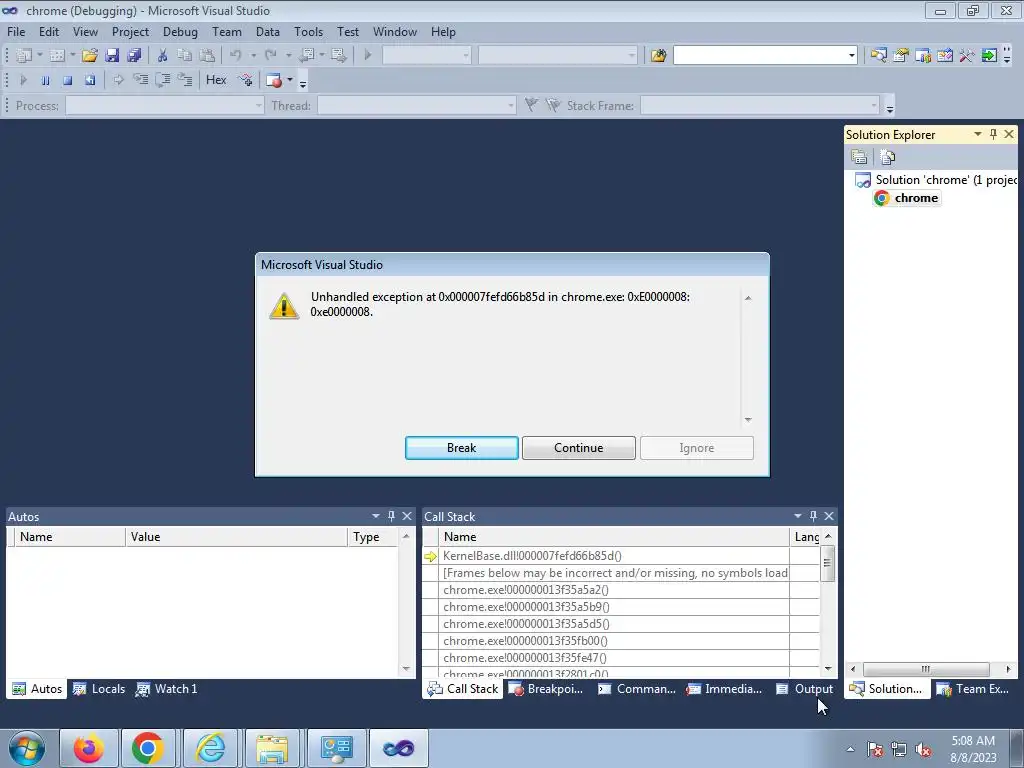Click the Find in Files binoculars icon
Image resolution: width=1024 pixels, height=768 pixels.
(x=658, y=56)
